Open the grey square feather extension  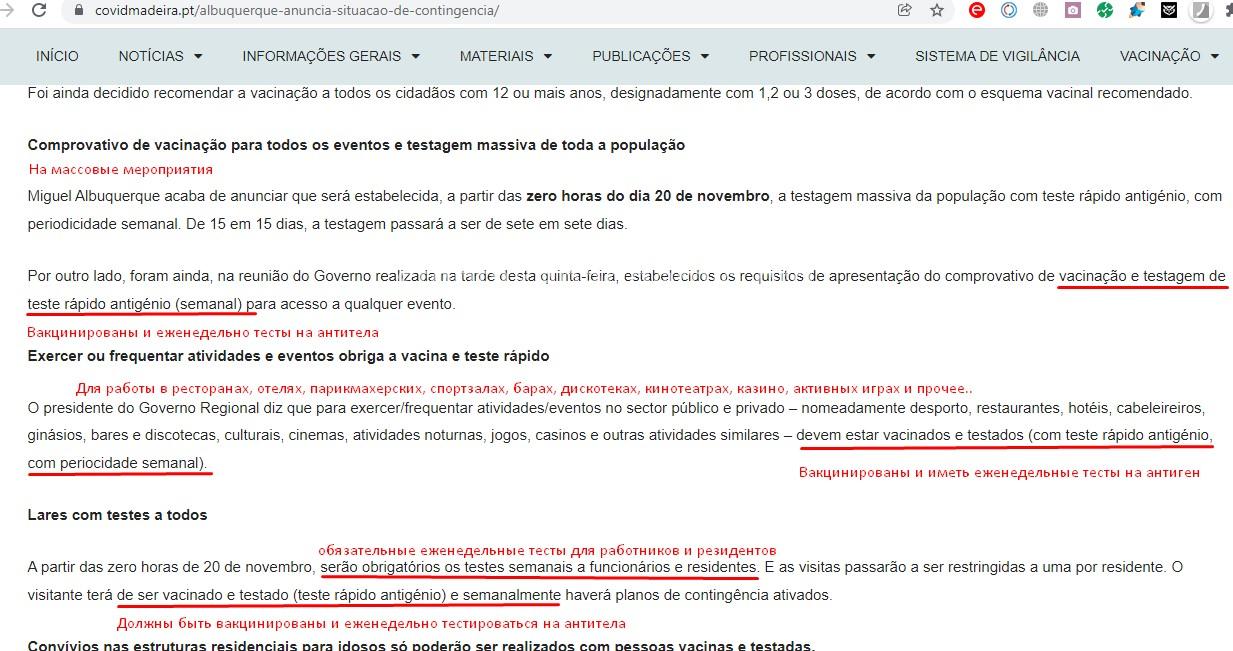click(x=1202, y=11)
